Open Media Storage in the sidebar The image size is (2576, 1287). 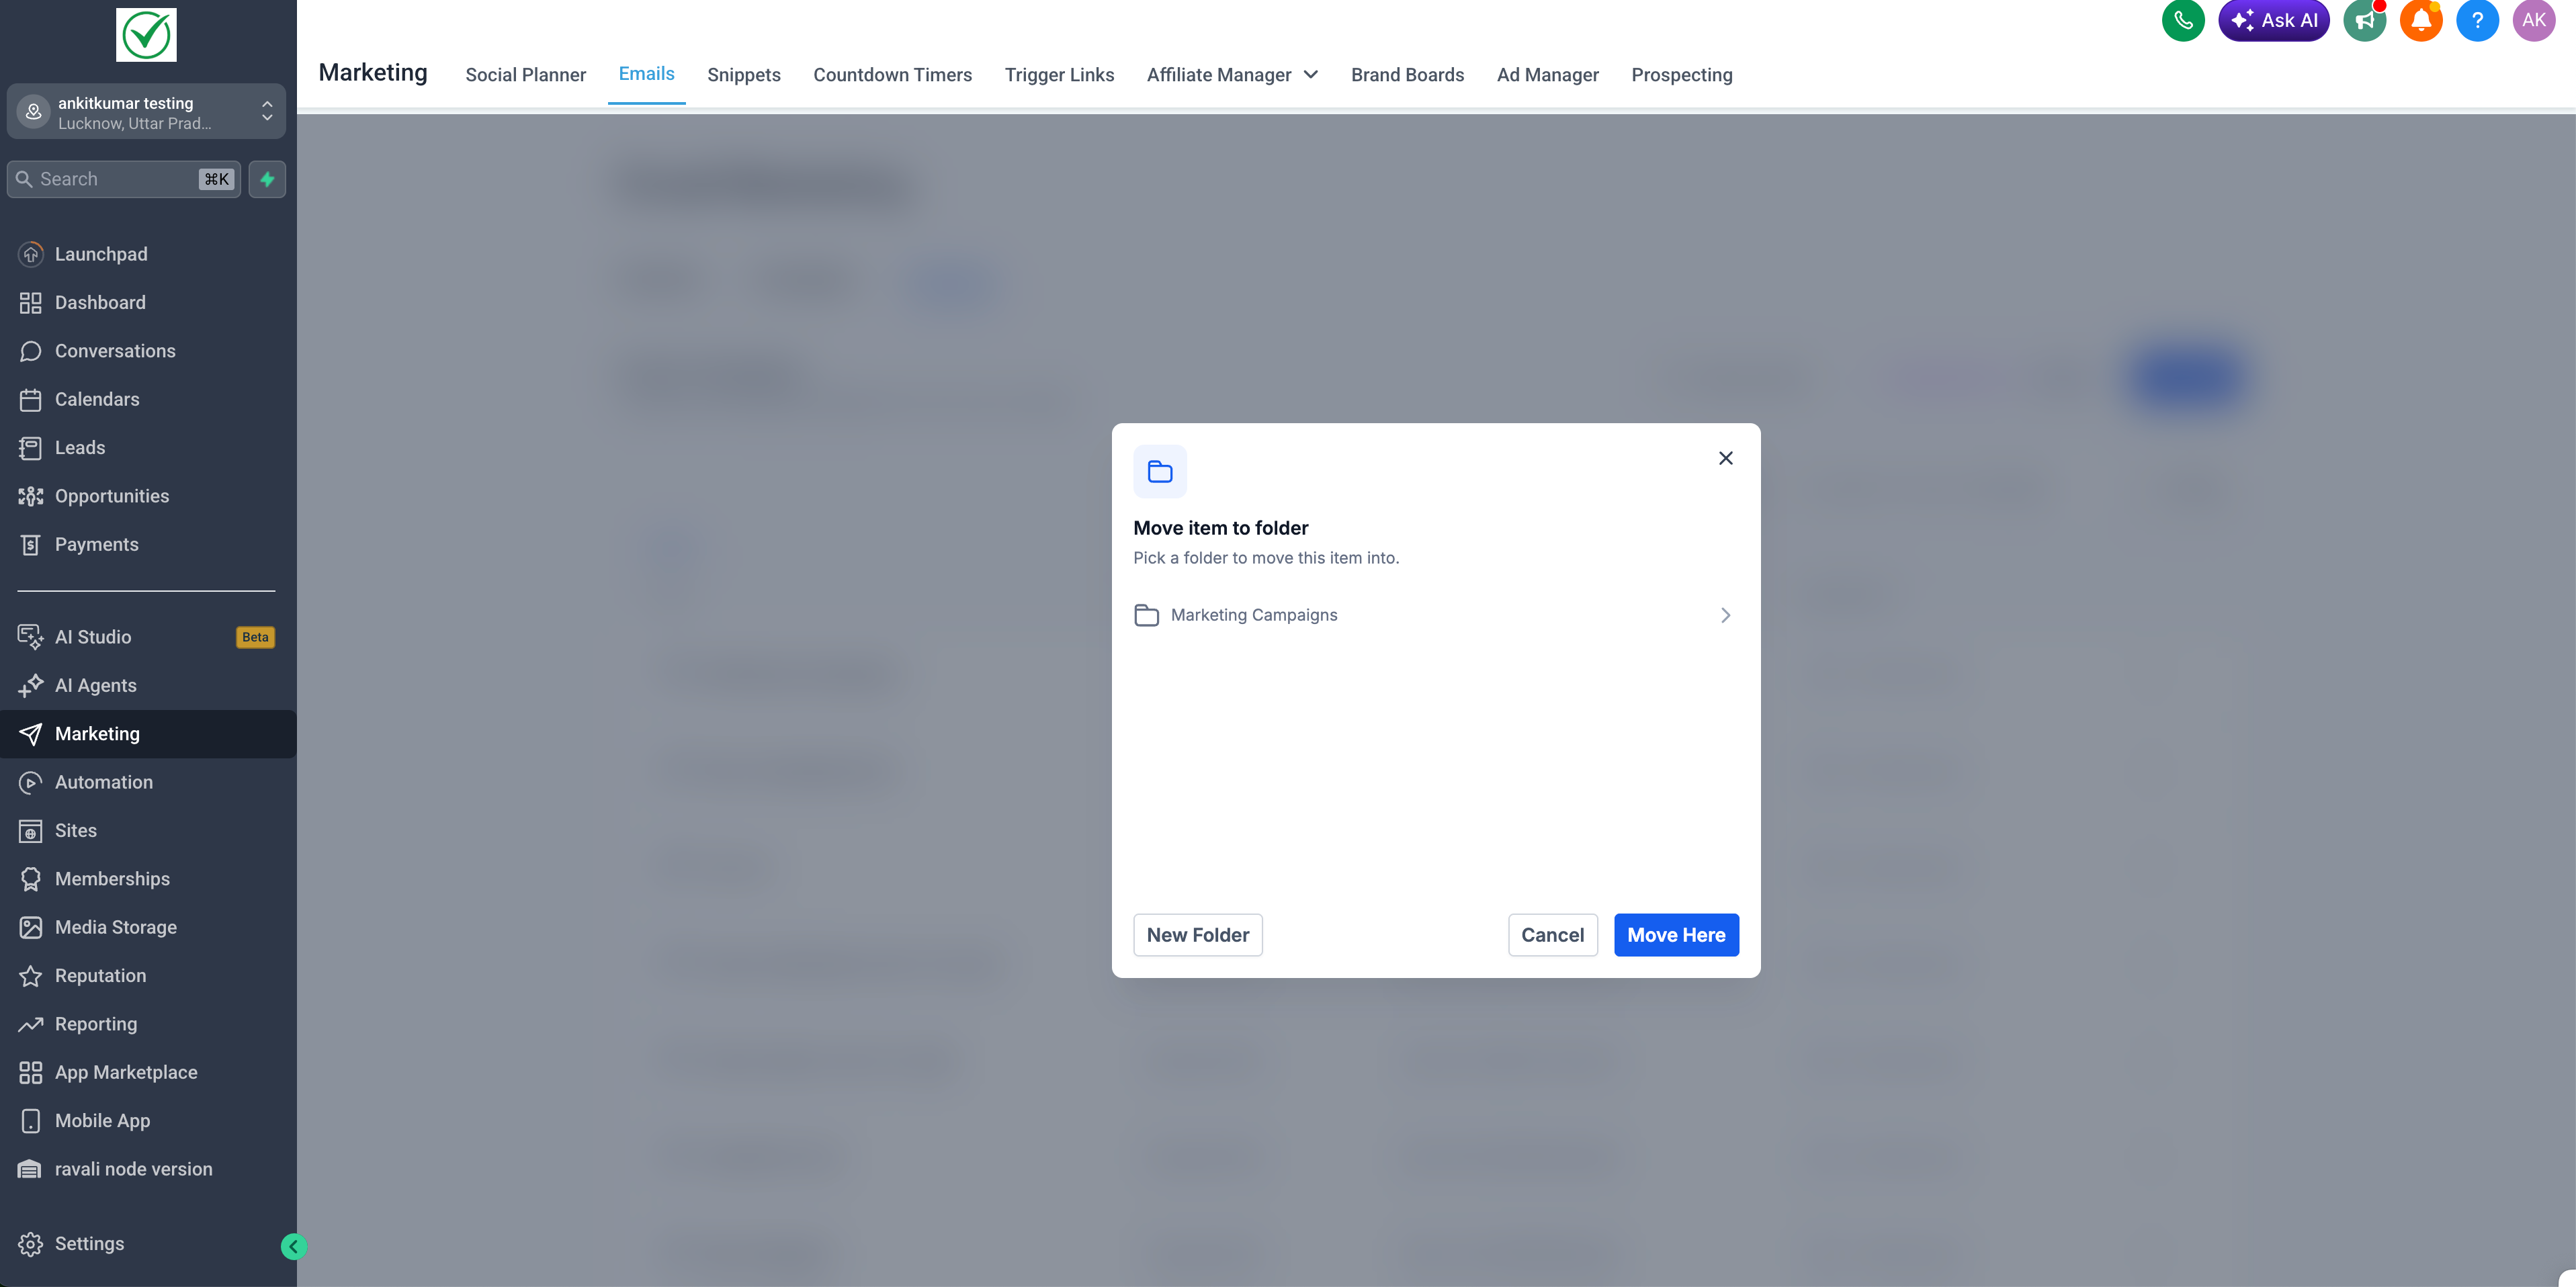click(115, 927)
